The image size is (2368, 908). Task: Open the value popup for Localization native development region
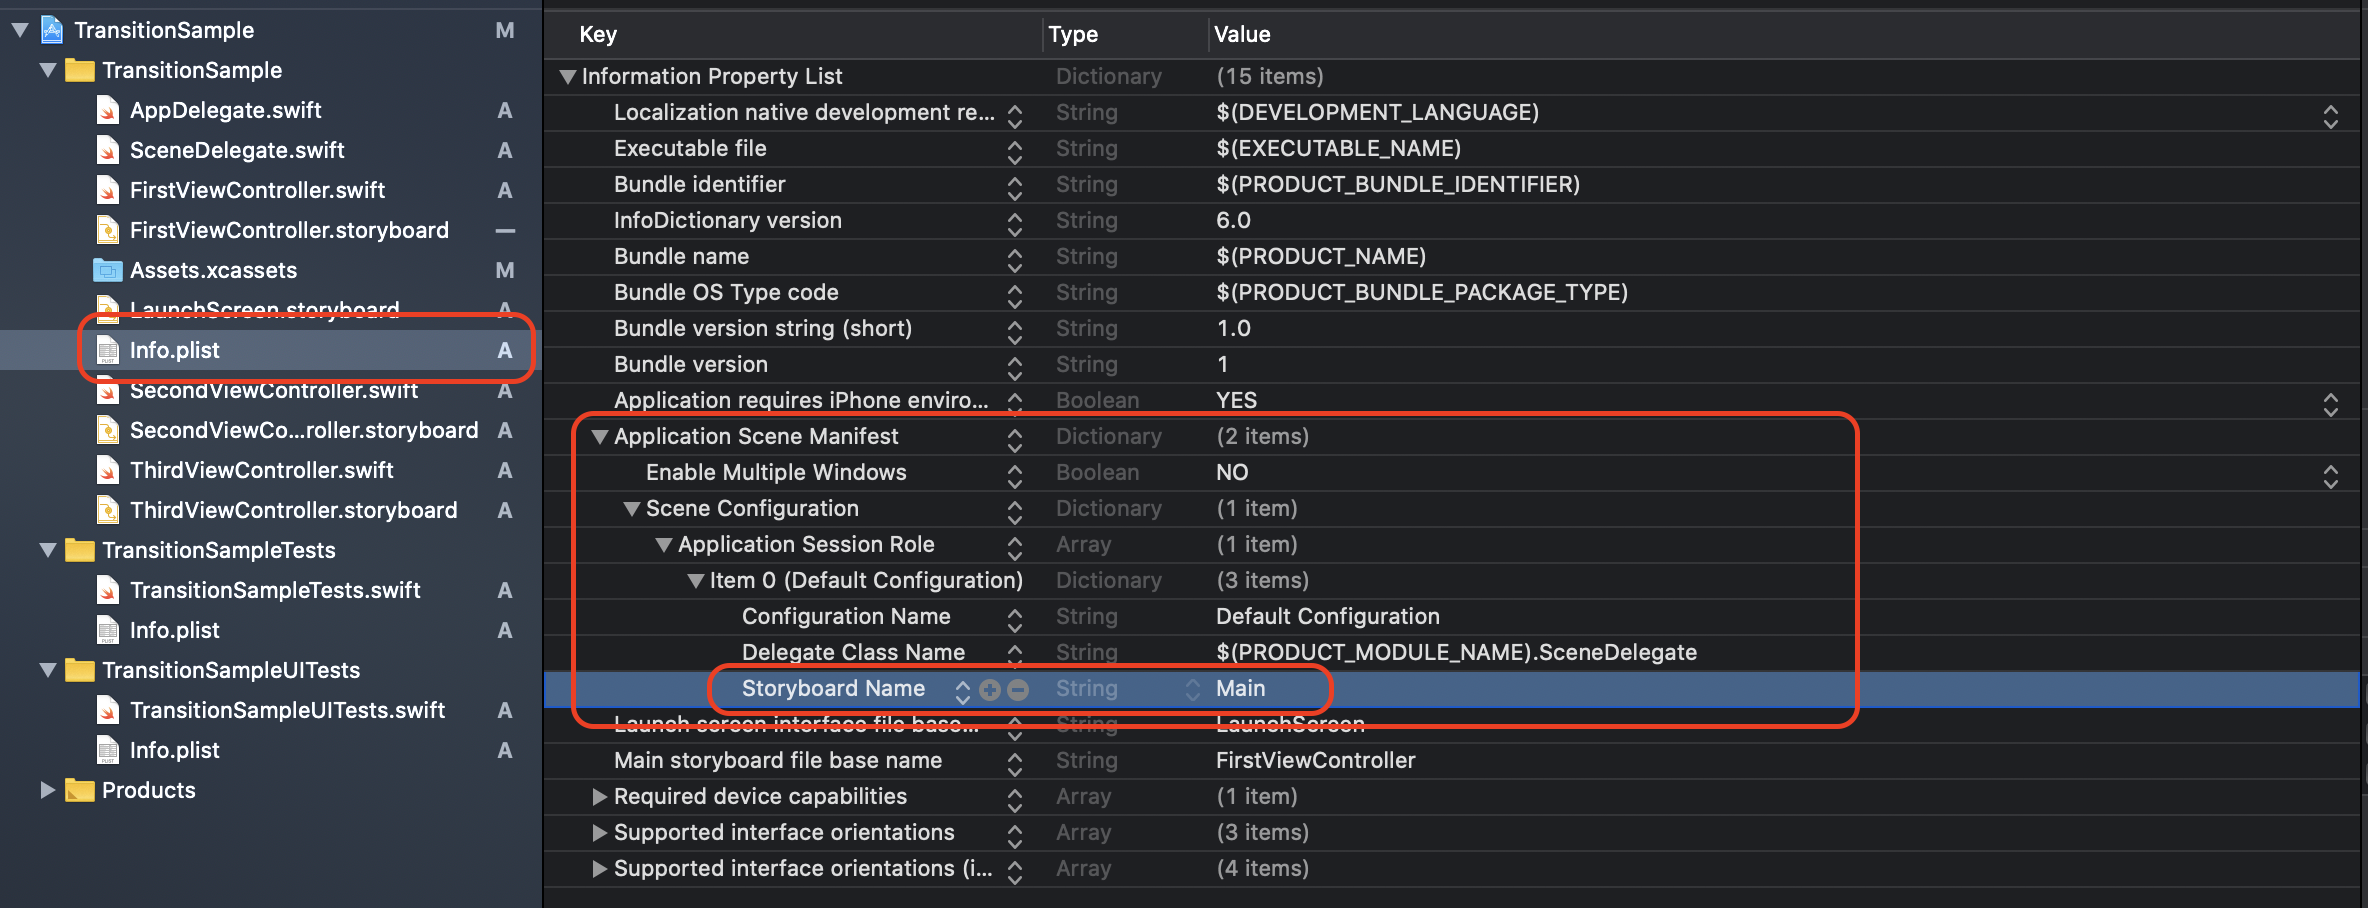2331,116
